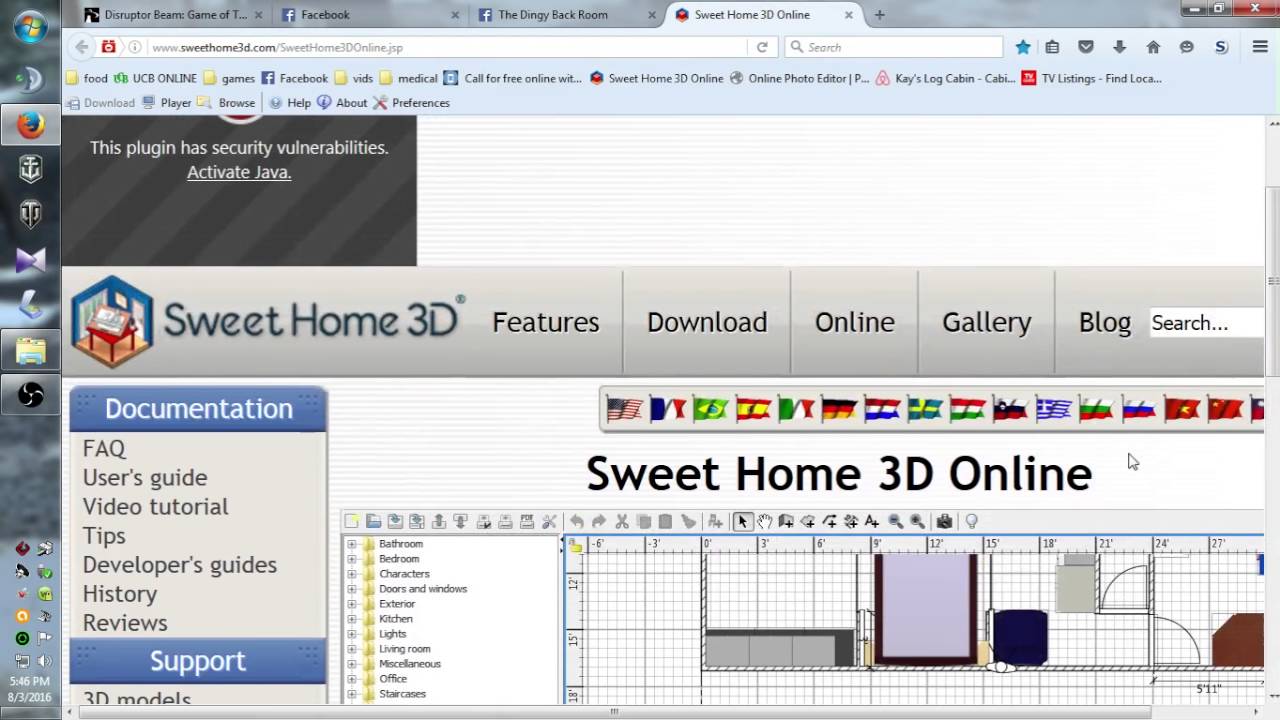
Task: Click the bookmark star icon
Action: pyautogui.click(x=1023, y=47)
